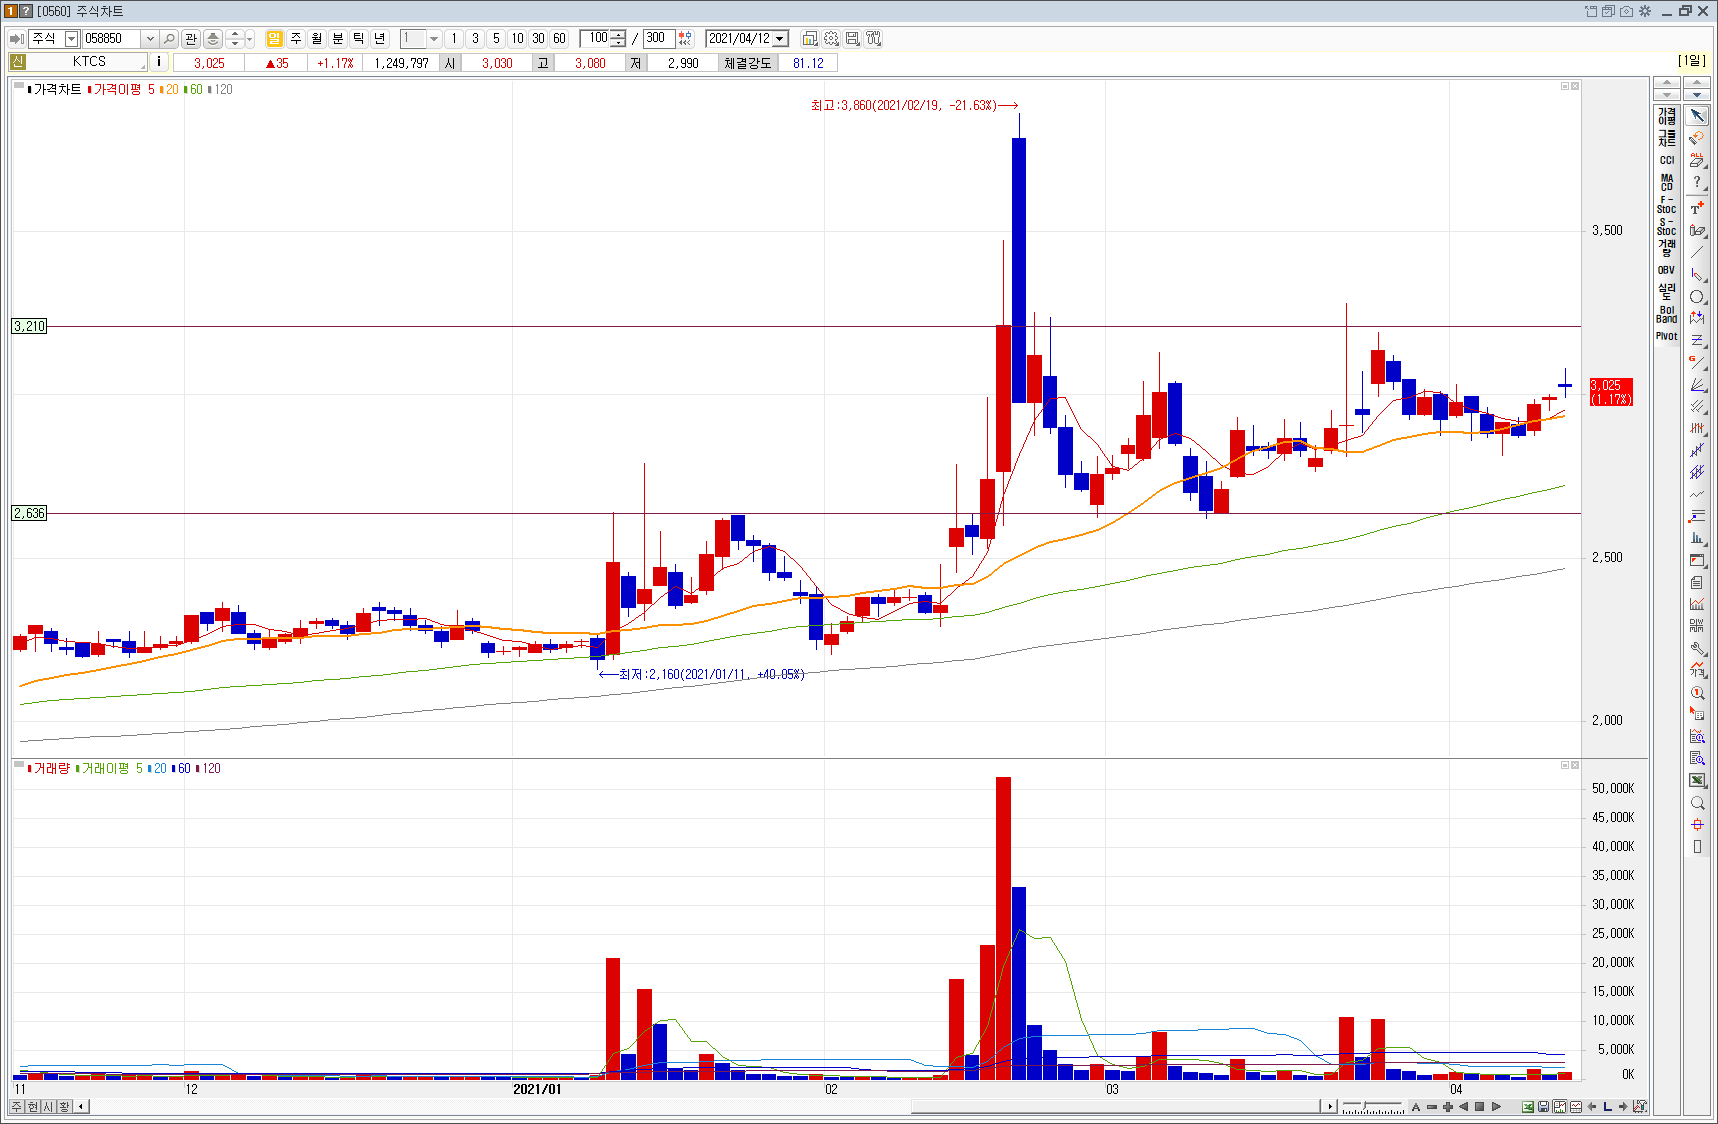Screen dimensions: 1718x1124
Task: Click the save chart layout icon in toolbar
Action: 852,38
